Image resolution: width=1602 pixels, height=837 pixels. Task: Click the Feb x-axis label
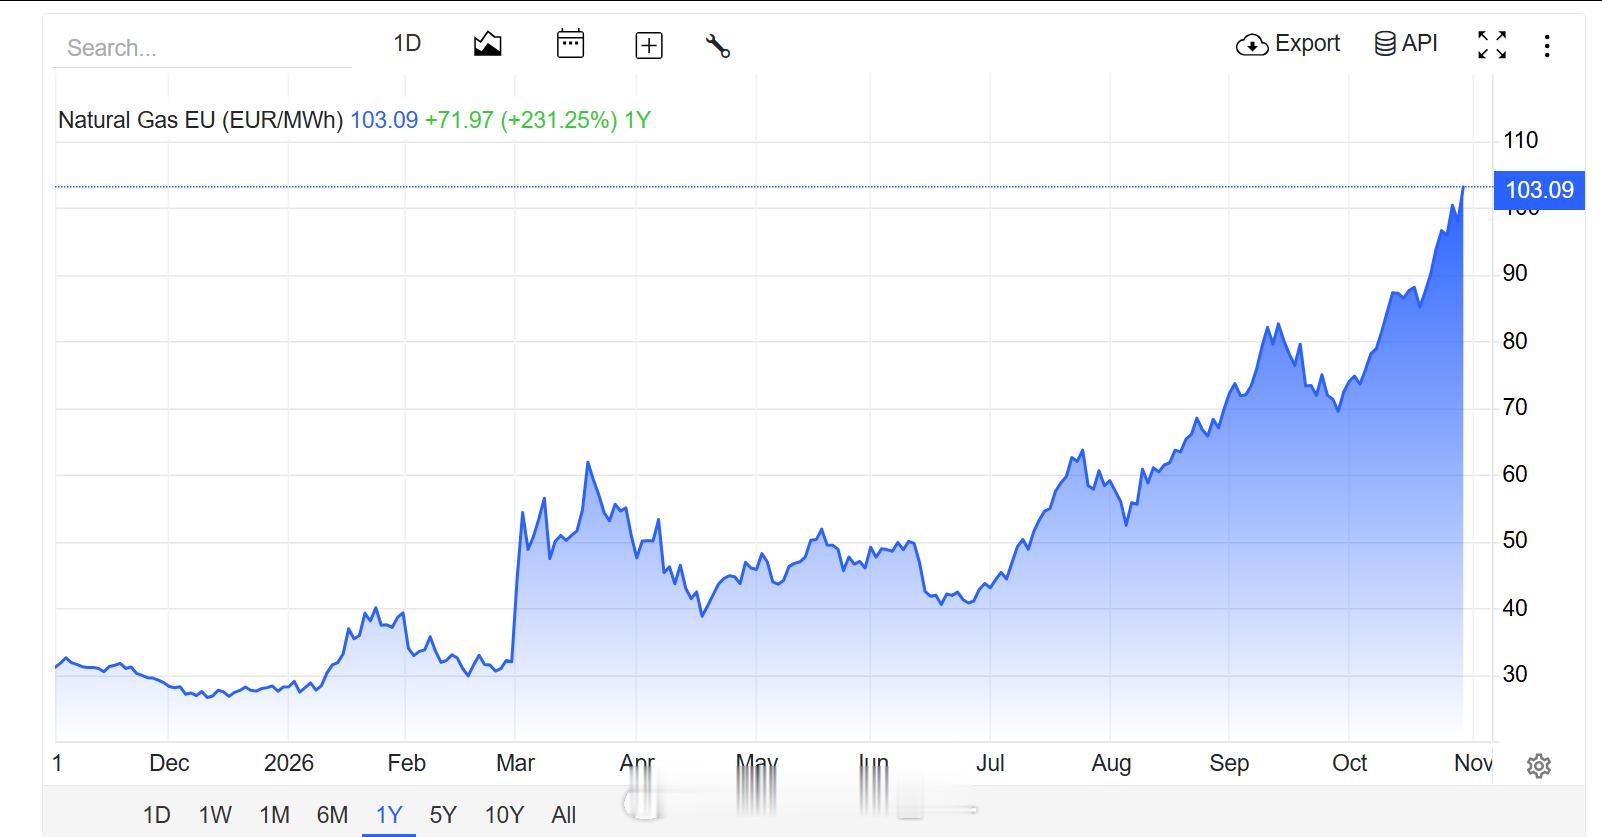point(406,763)
